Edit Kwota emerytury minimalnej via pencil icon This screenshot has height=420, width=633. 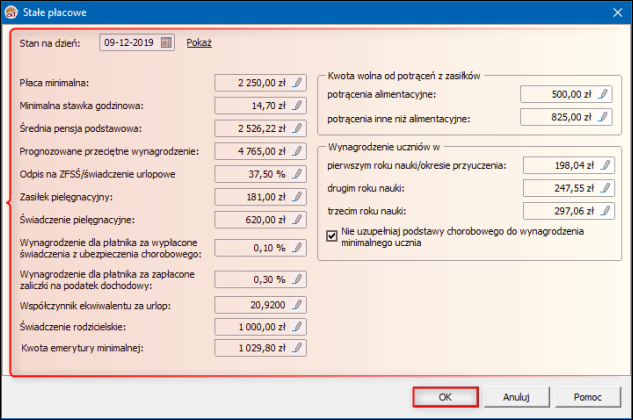tap(298, 347)
